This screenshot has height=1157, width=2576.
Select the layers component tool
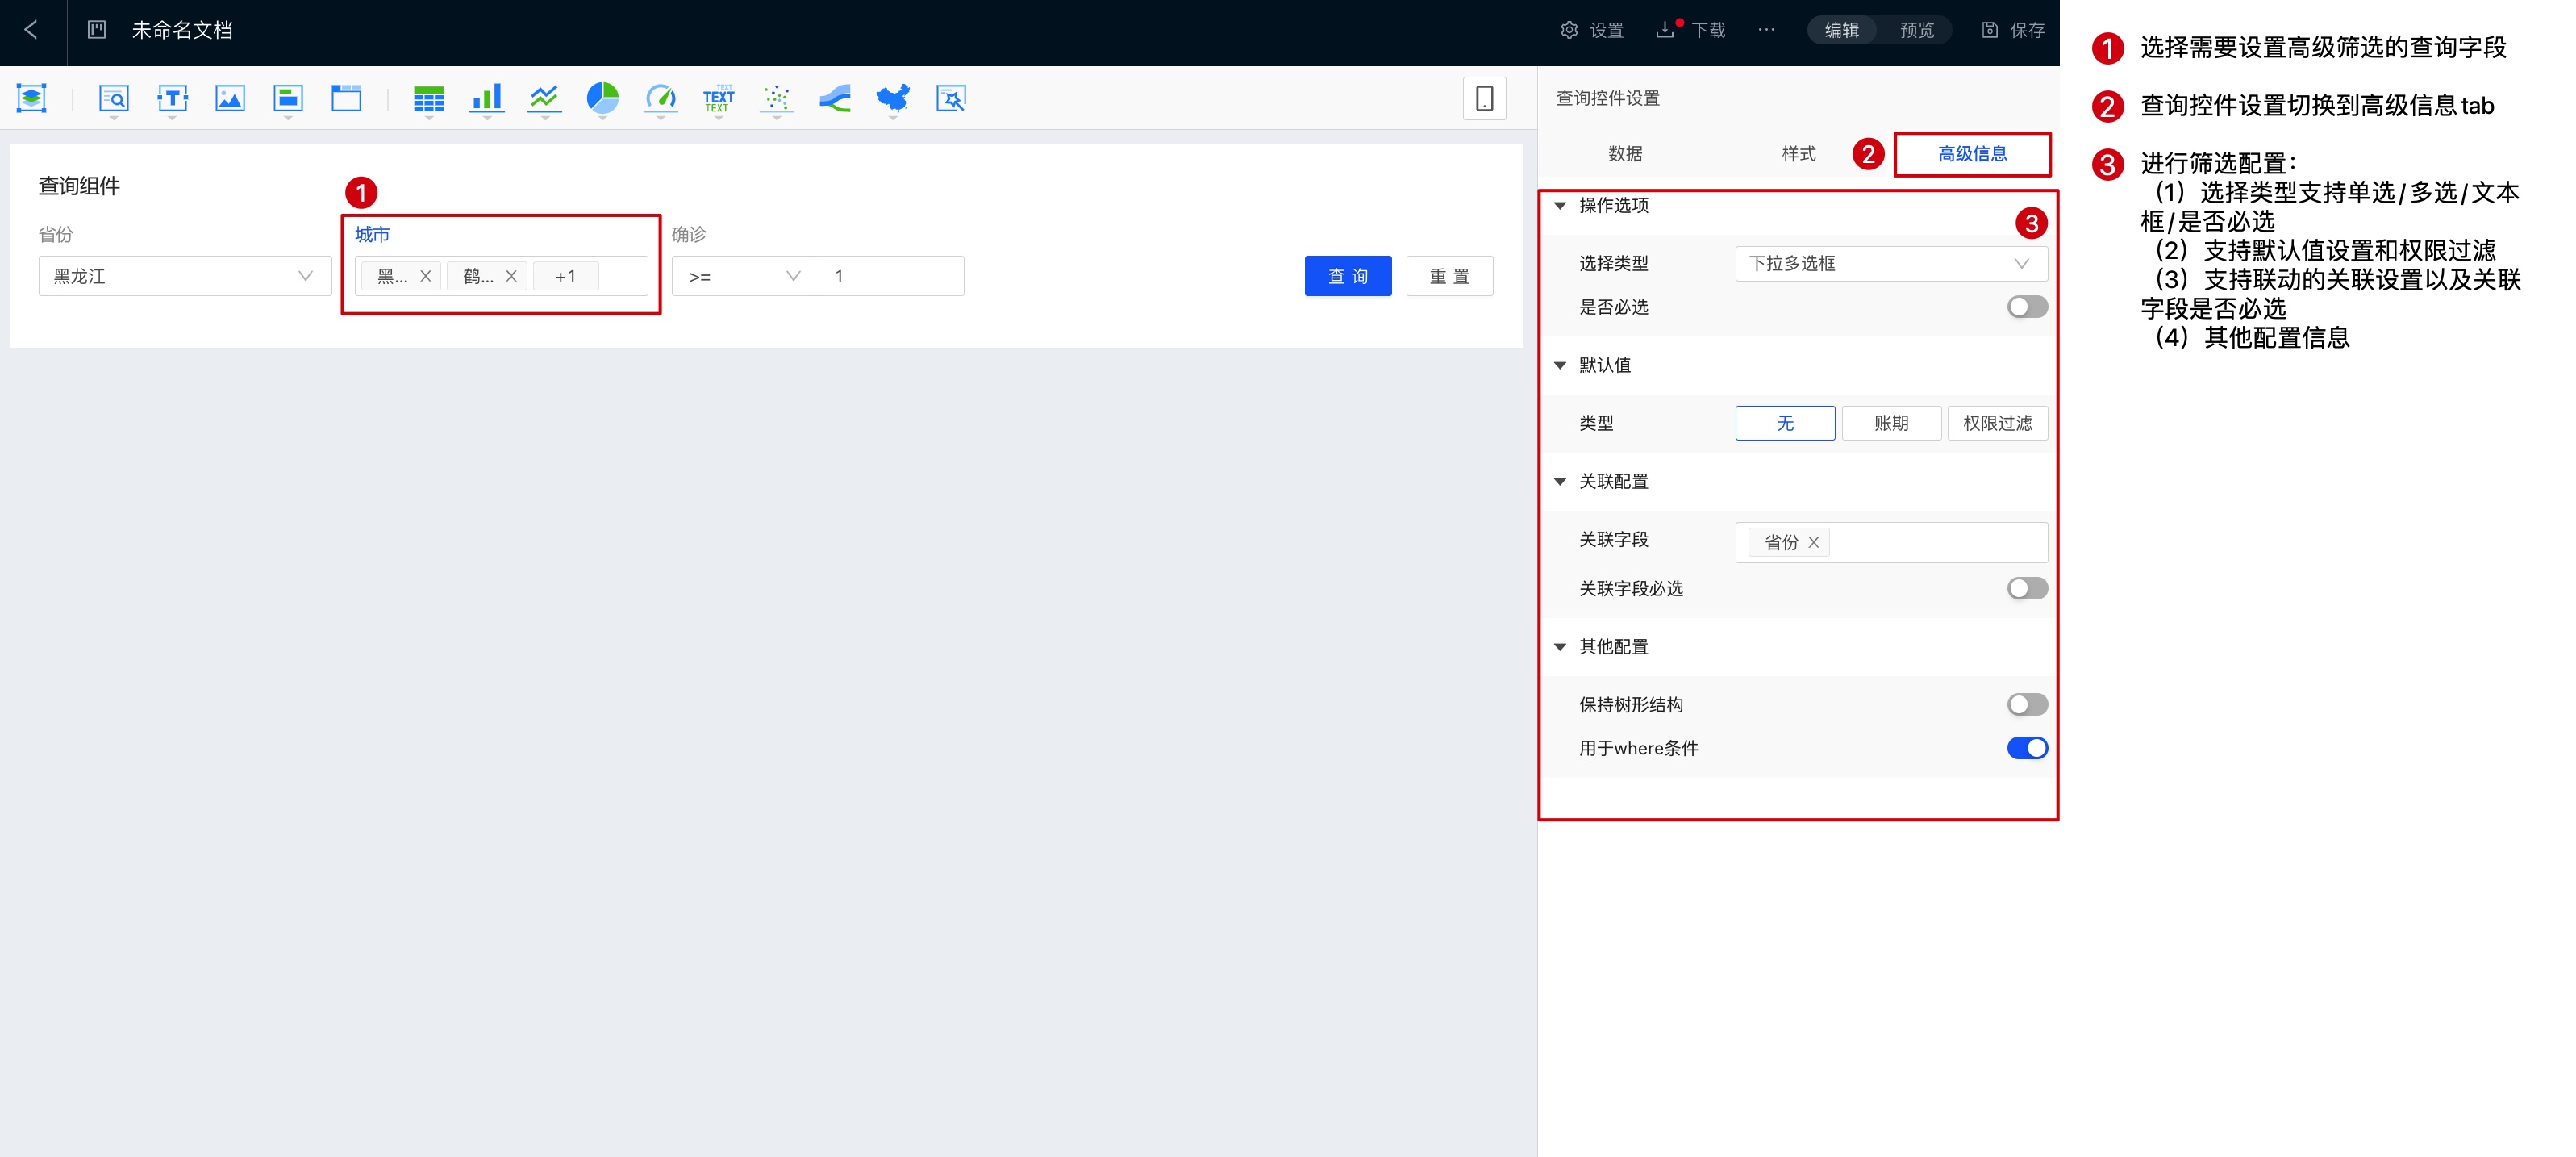click(32, 98)
